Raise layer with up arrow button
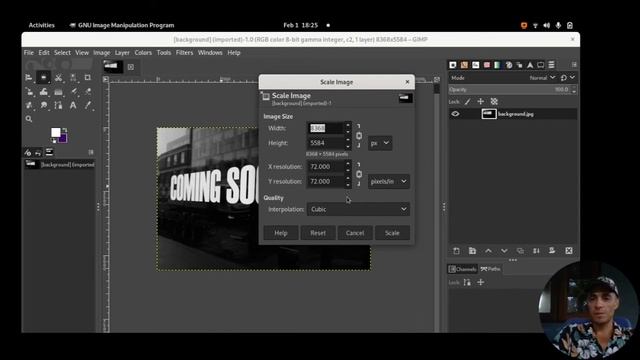 (x=489, y=251)
